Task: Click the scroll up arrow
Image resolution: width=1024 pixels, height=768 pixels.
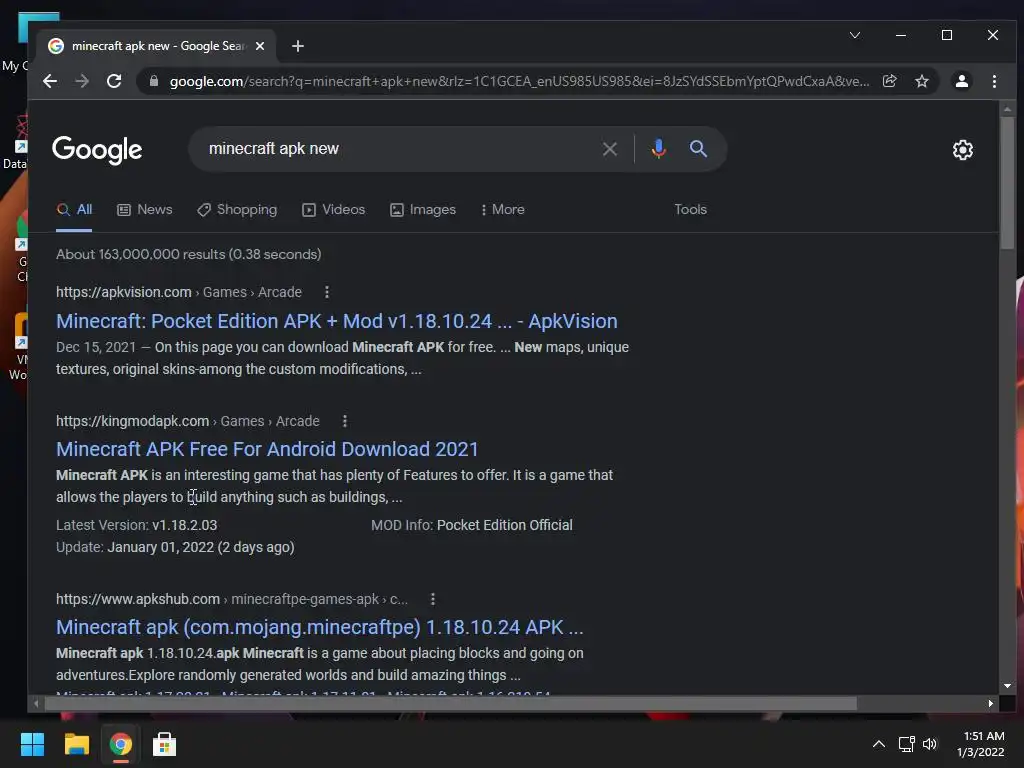Action: click(x=1007, y=109)
